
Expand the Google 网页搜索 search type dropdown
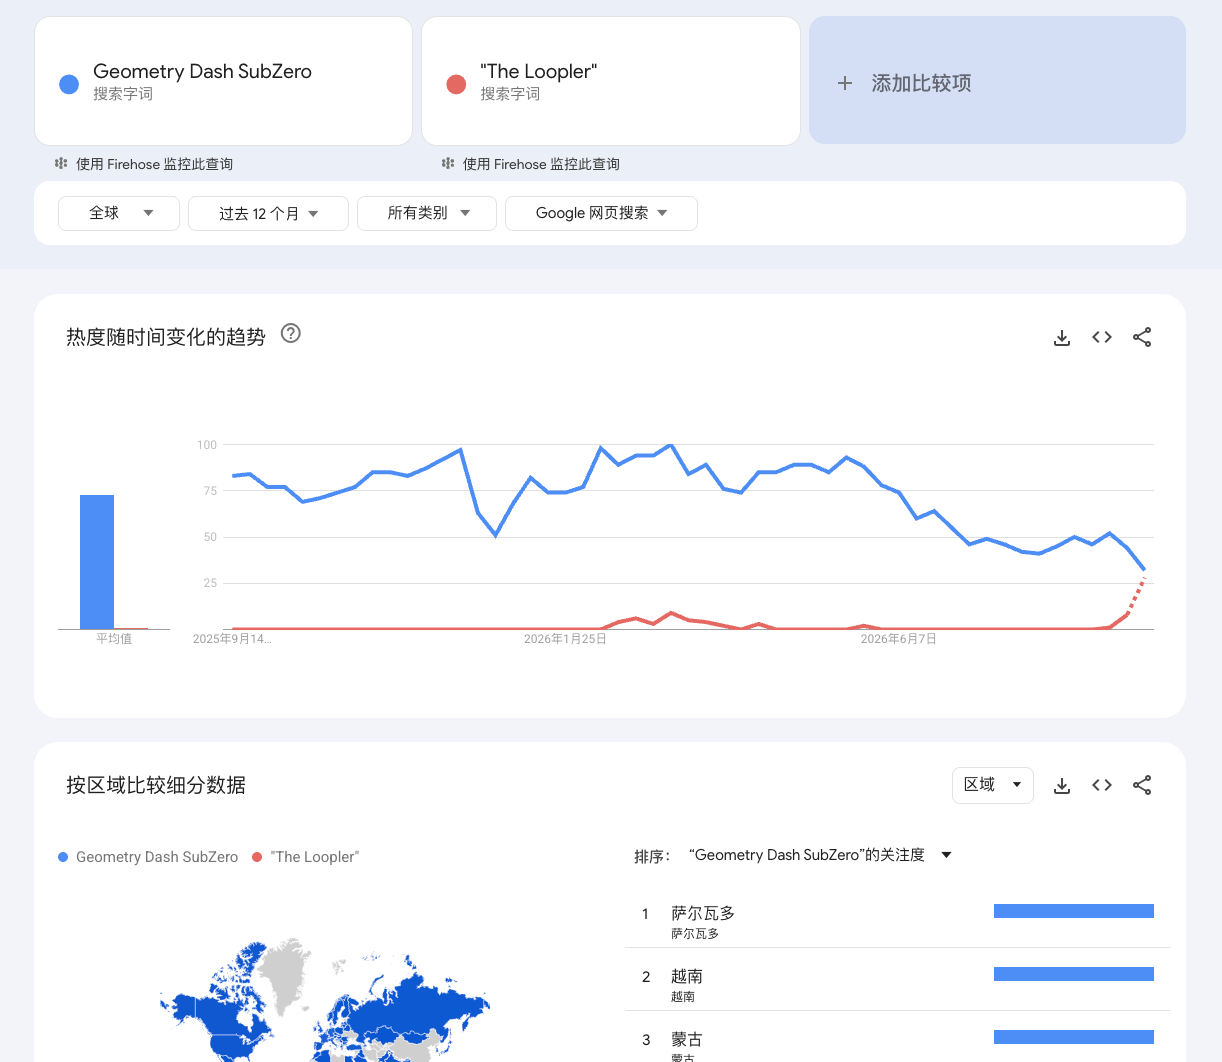tap(601, 213)
